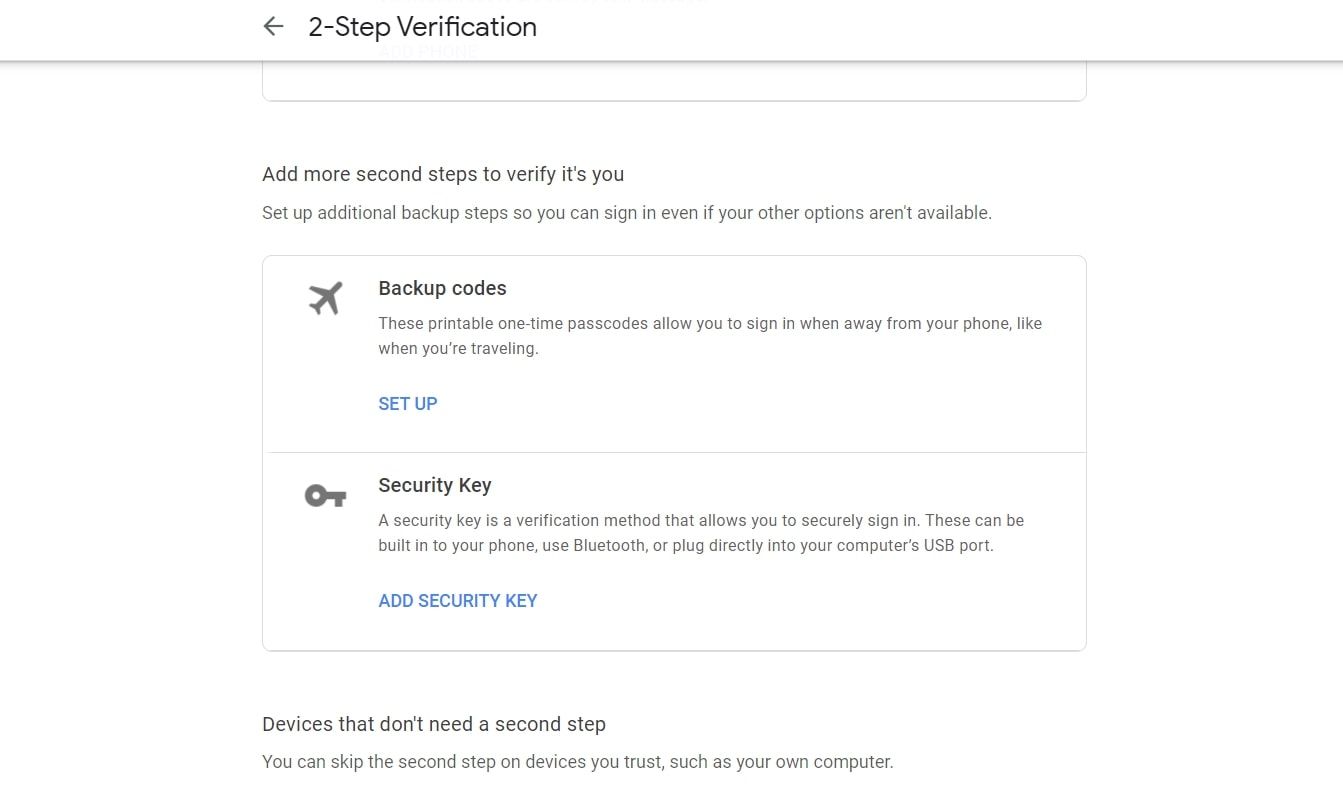Click the divider between Backup codes and Security Key
1343x795 pixels.
(x=674, y=452)
